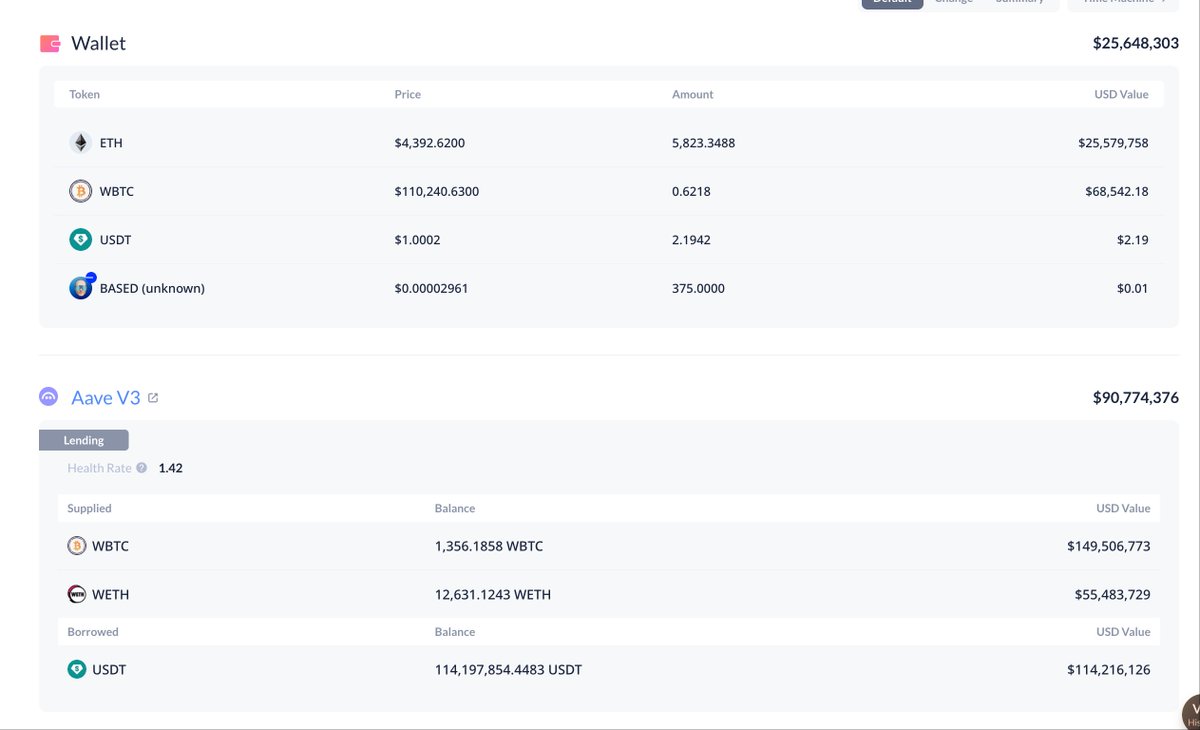
Task: Click the BASED token avatar icon
Action: 81,288
